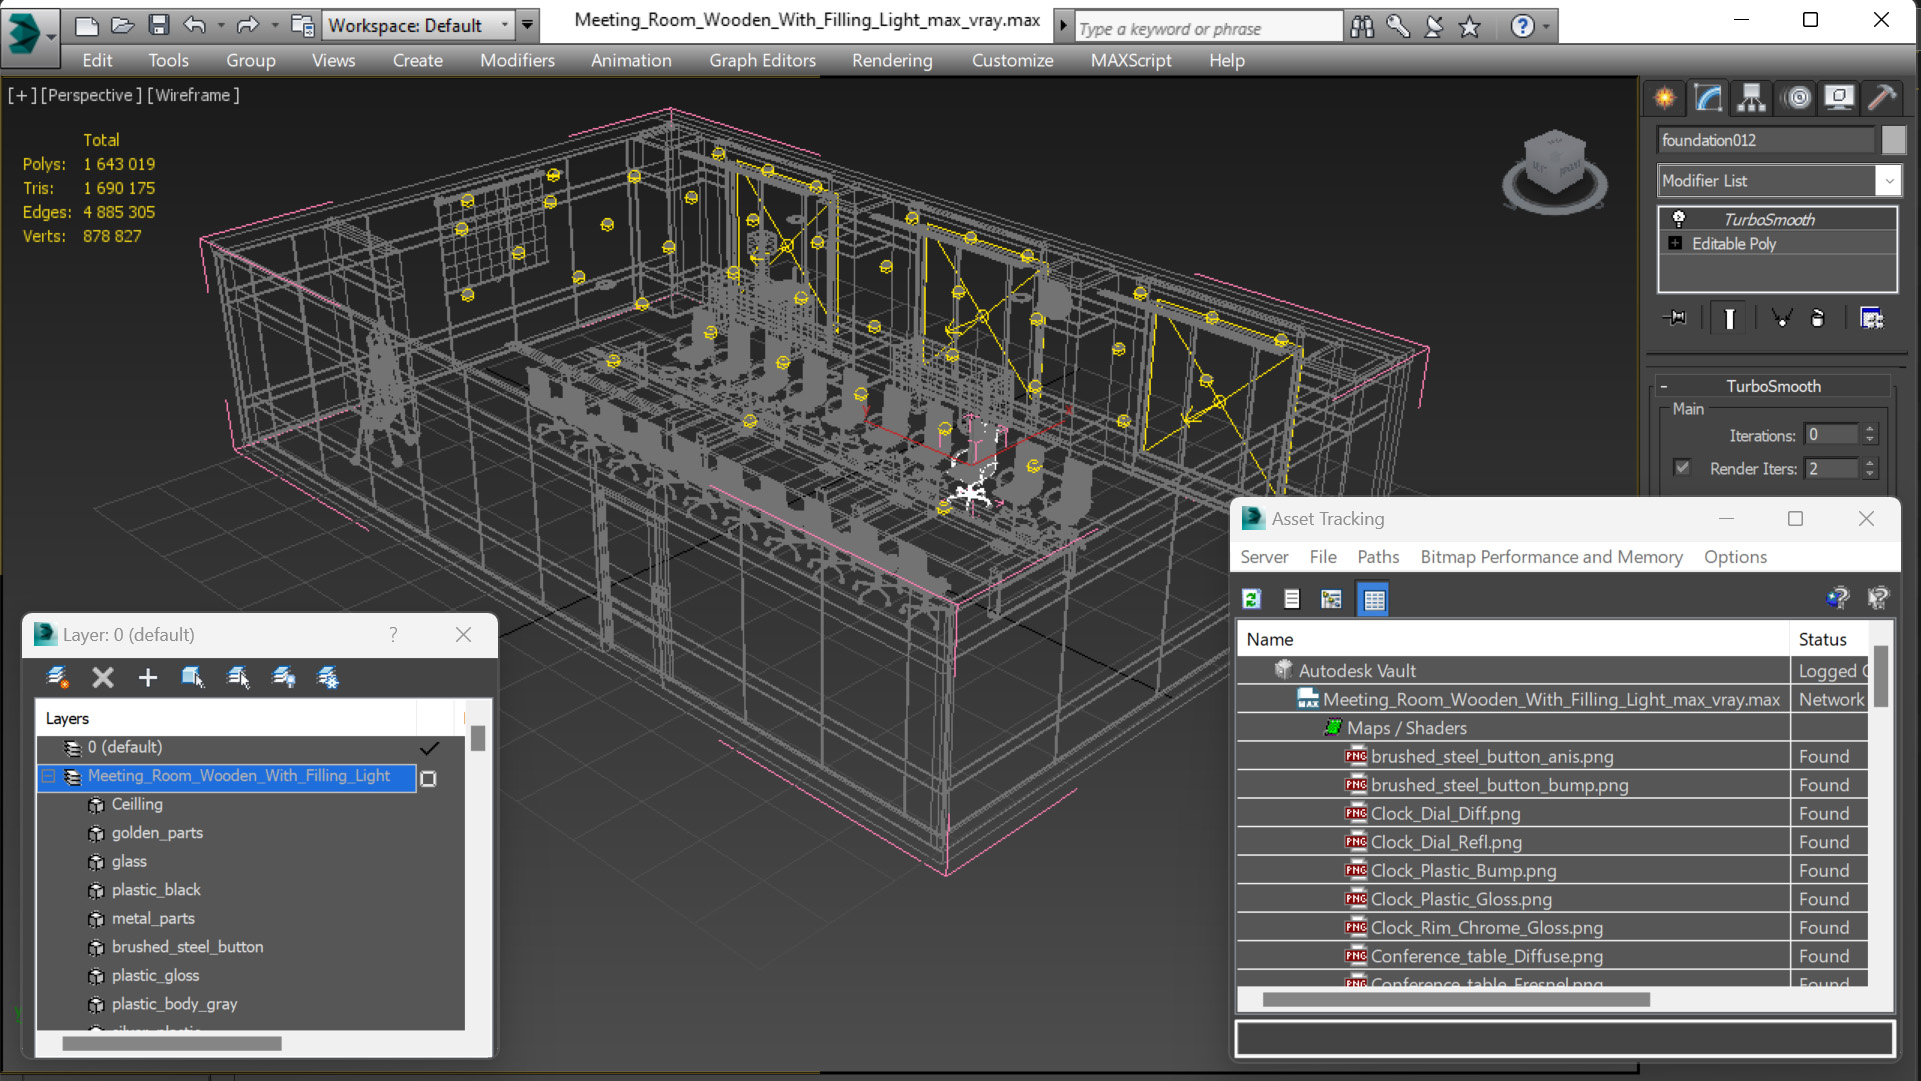Viewport: 1921px width, 1081px height.
Task: Open the redo history dropdown arrow
Action: click(274, 25)
